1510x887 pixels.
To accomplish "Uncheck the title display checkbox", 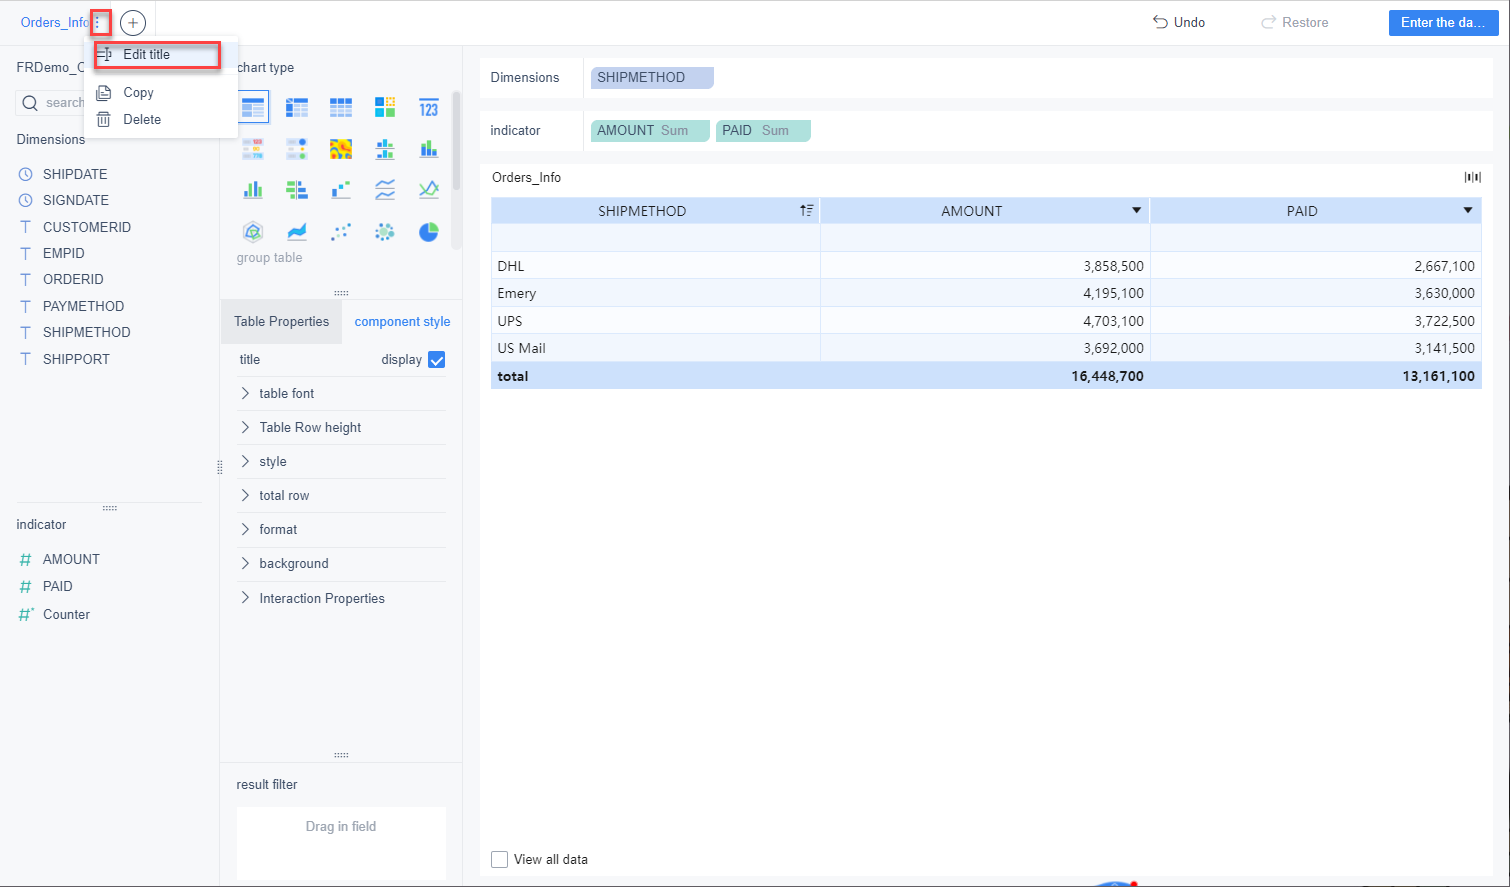I will point(437,360).
